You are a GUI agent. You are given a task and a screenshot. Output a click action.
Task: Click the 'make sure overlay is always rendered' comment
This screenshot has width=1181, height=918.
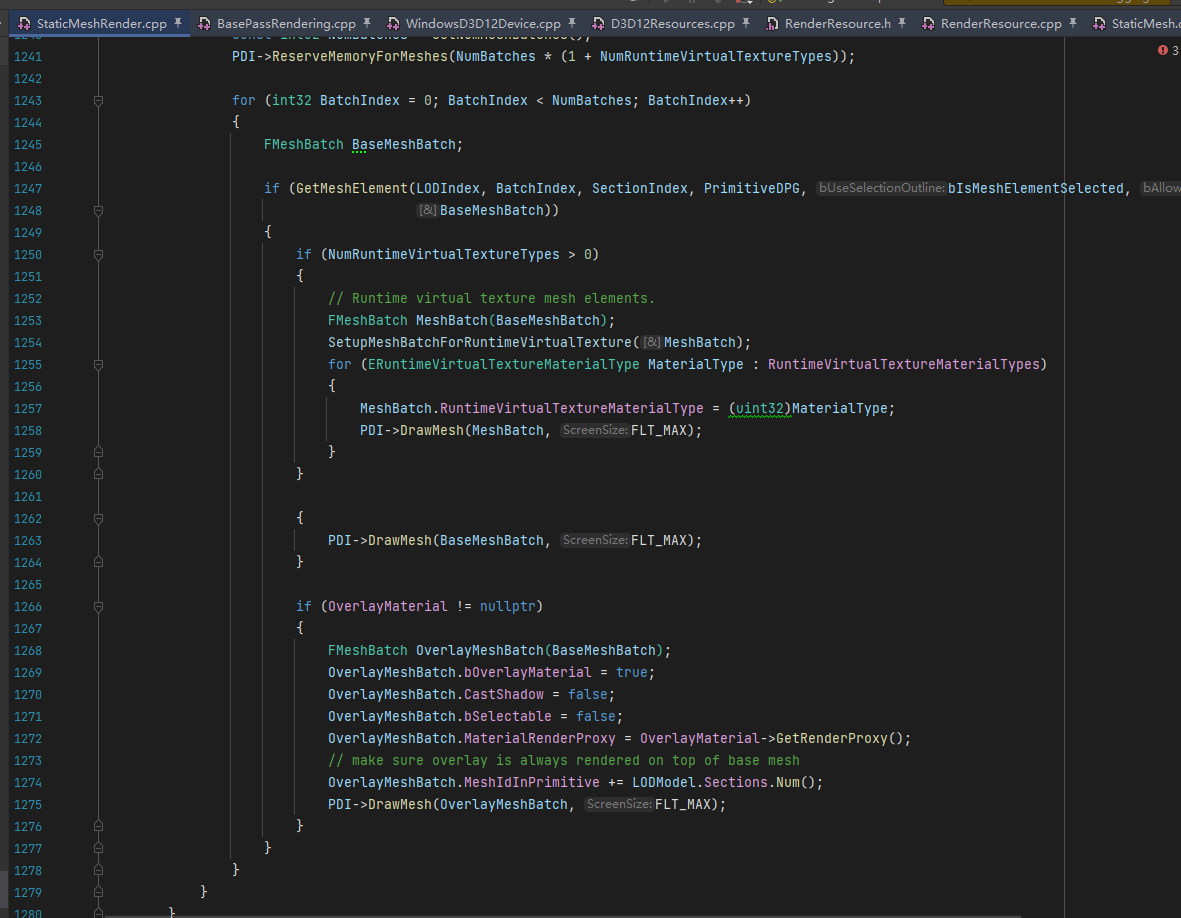563,761
